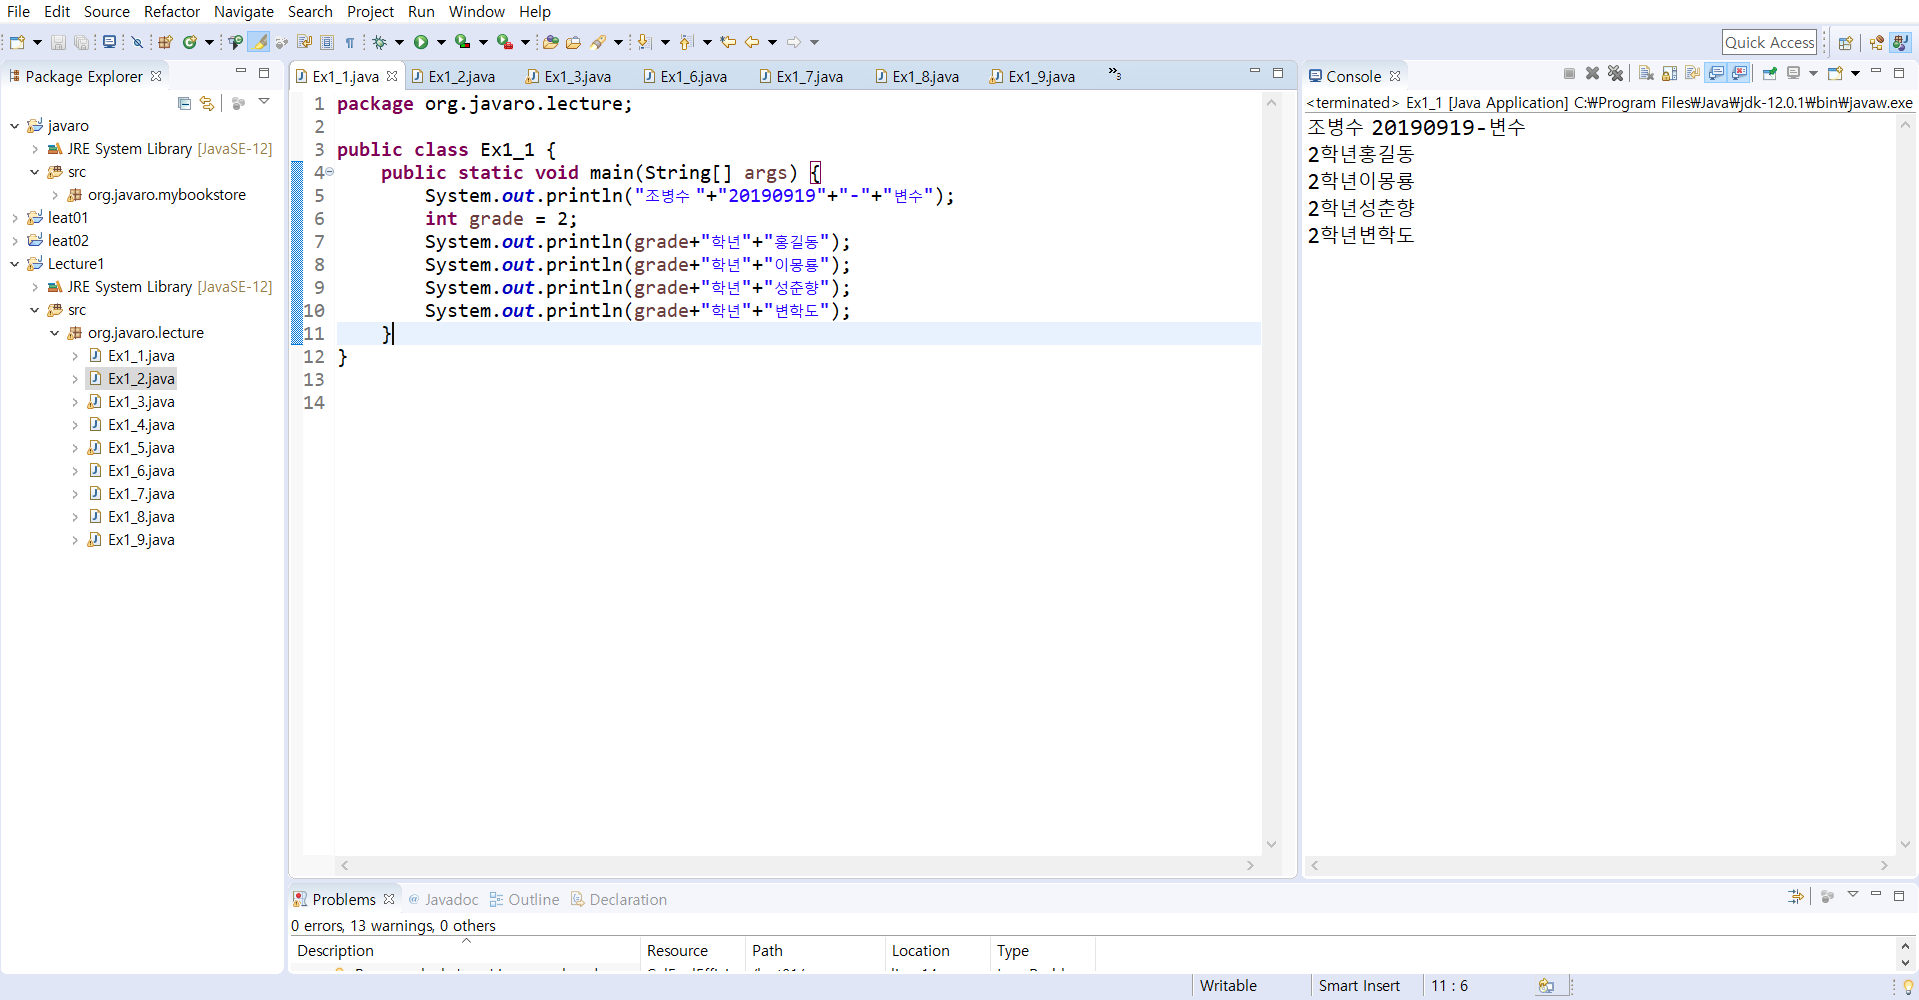Click the Save icon in toolbar
1919x1000 pixels.
58,42
